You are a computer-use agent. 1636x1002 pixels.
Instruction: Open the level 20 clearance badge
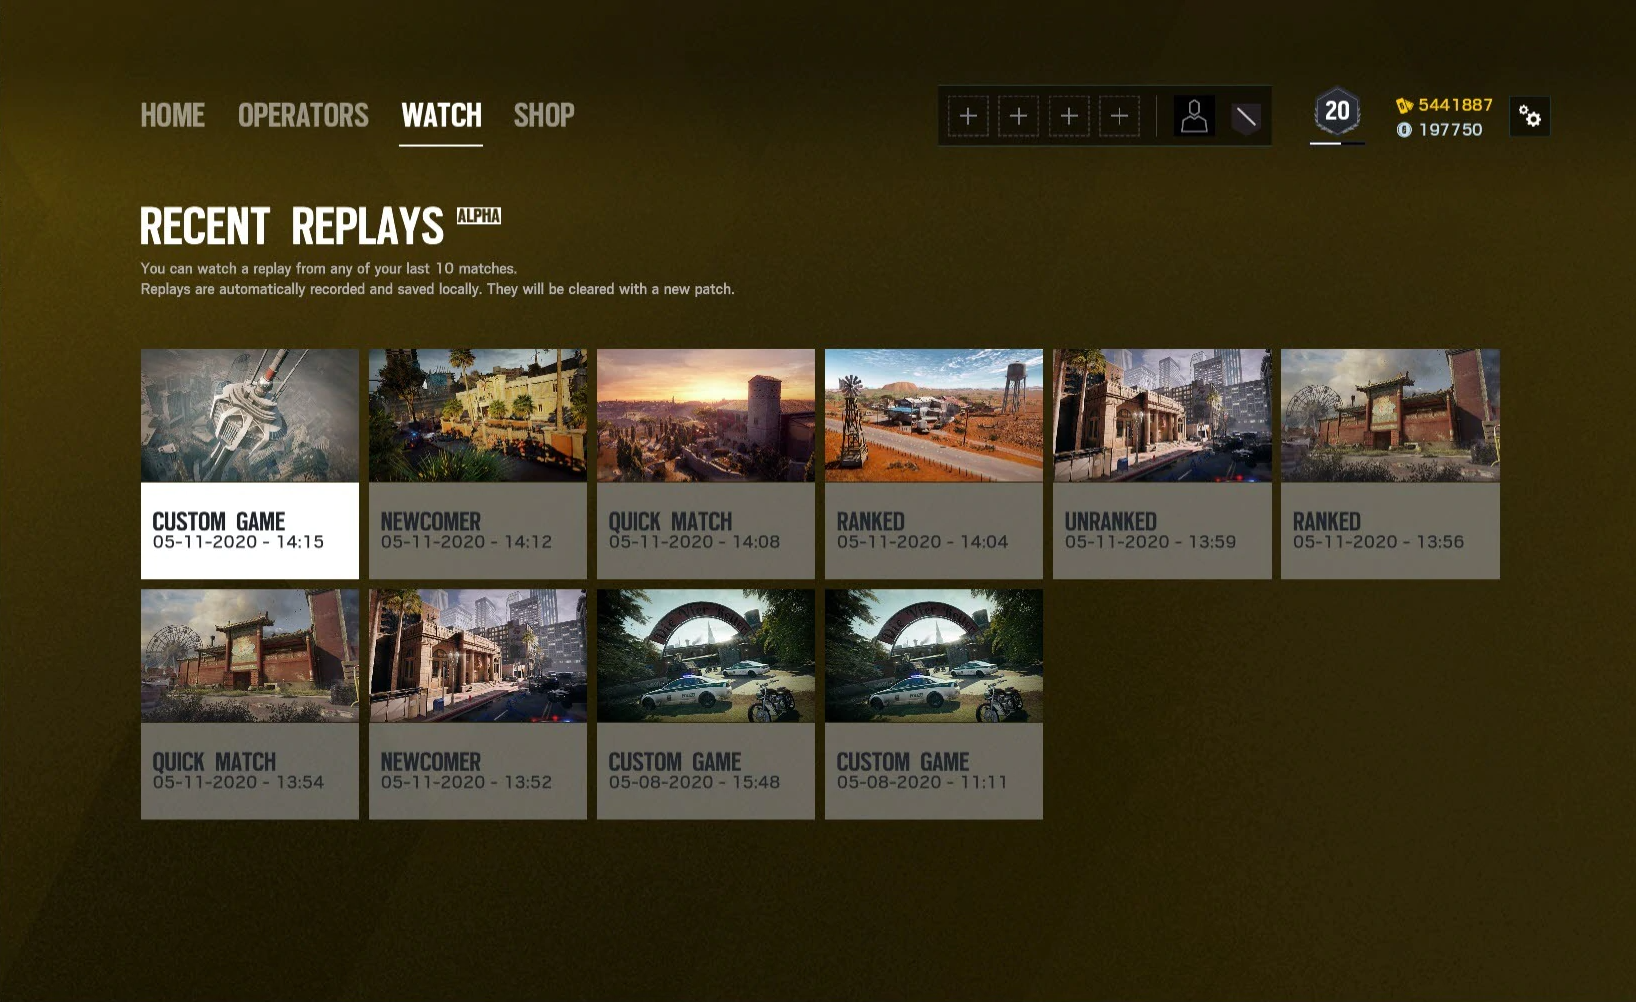pyautogui.click(x=1337, y=112)
